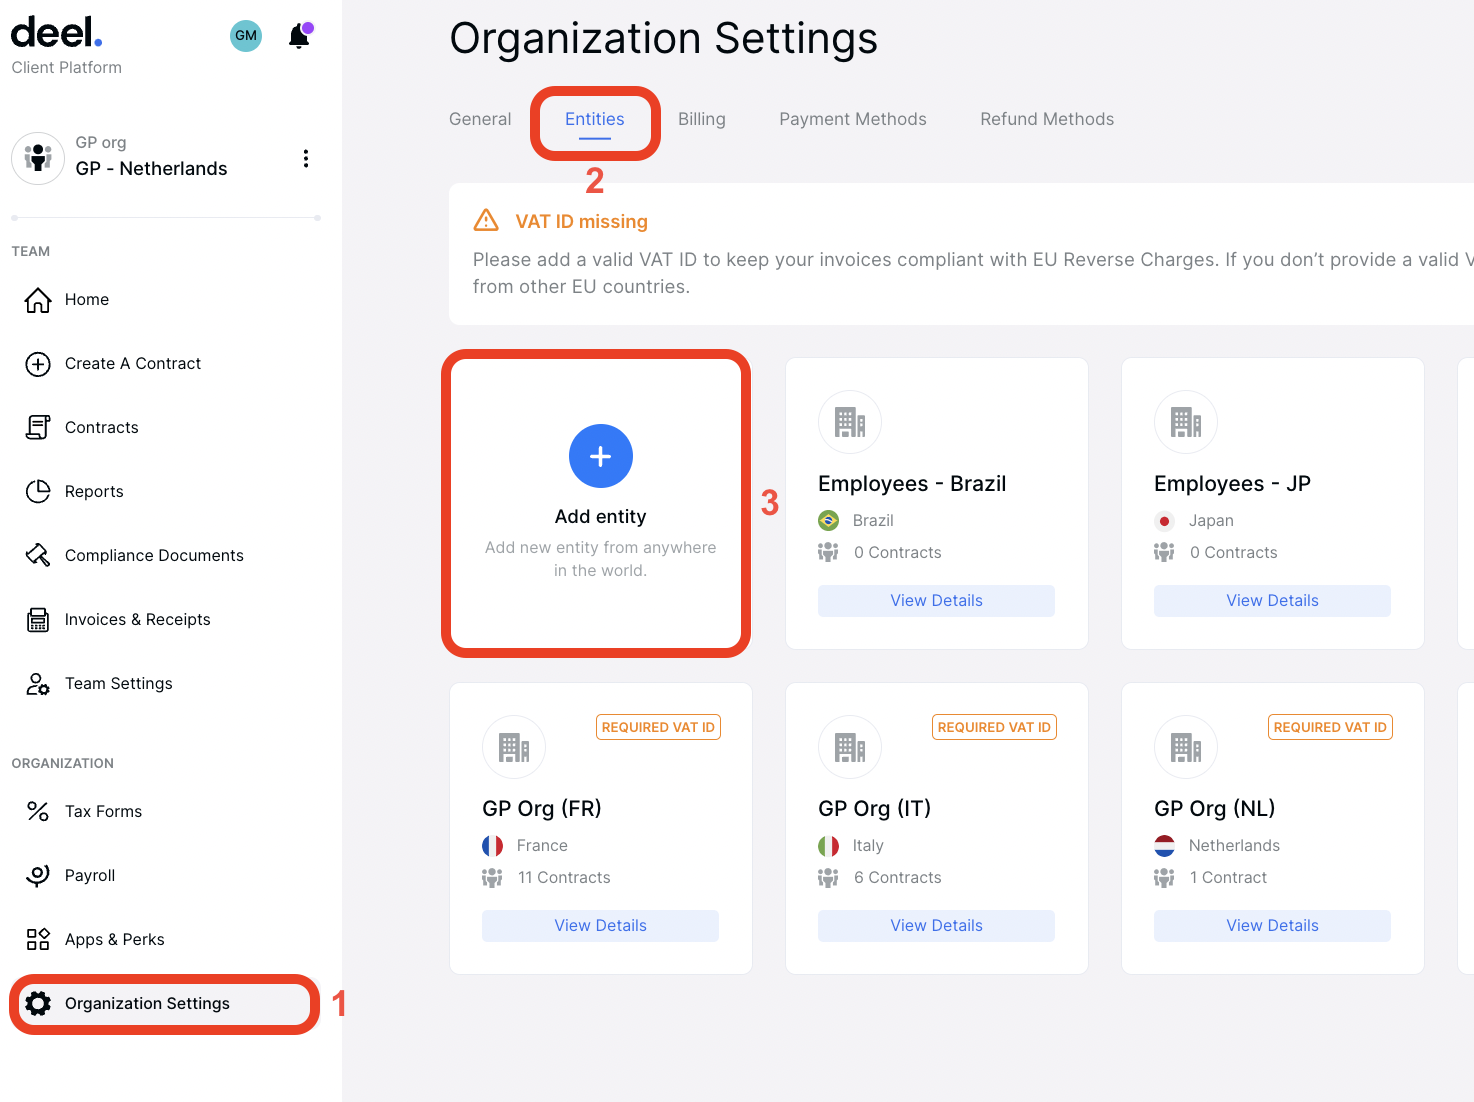The height and width of the screenshot is (1102, 1474).
Task: Open Invoices & Receipts
Action: pos(137,619)
